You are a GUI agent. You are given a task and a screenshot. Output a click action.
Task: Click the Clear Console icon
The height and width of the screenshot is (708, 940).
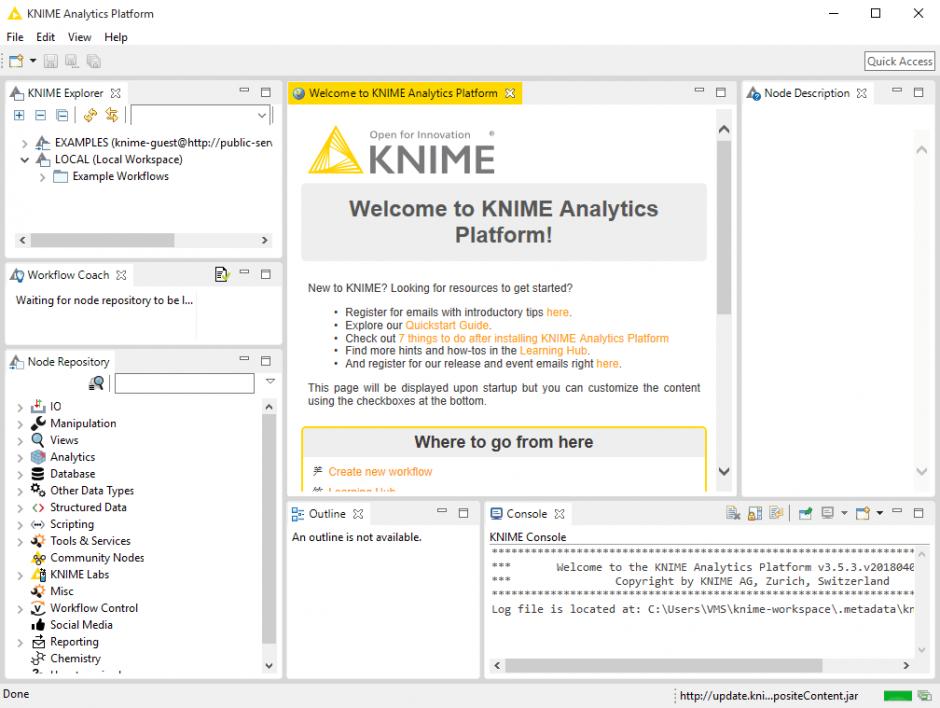(x=733, y=513)
